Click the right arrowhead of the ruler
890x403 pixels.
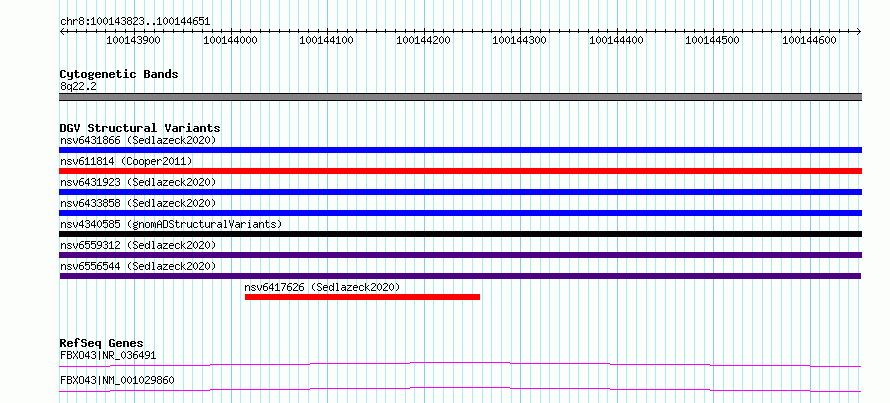[x=859, y=31]
